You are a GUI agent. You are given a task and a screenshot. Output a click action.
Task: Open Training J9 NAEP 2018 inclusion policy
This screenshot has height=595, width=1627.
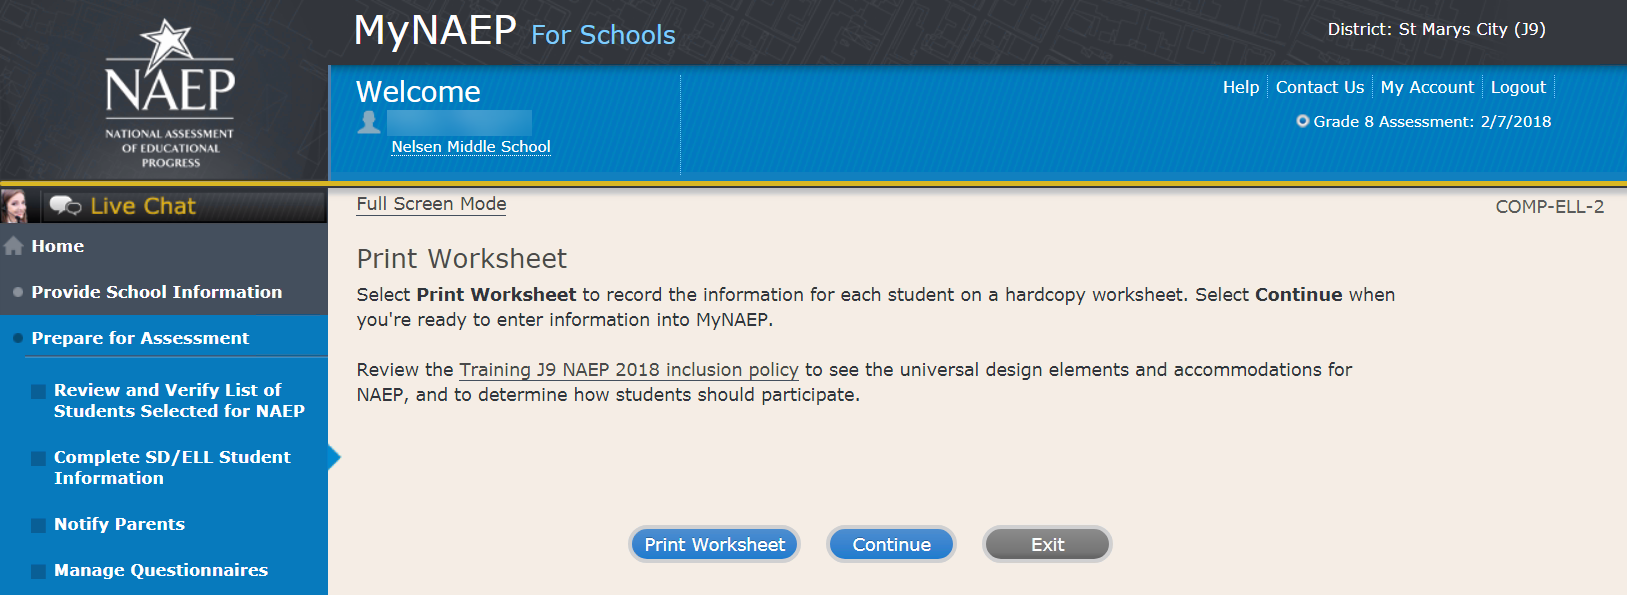pos(628,370)
